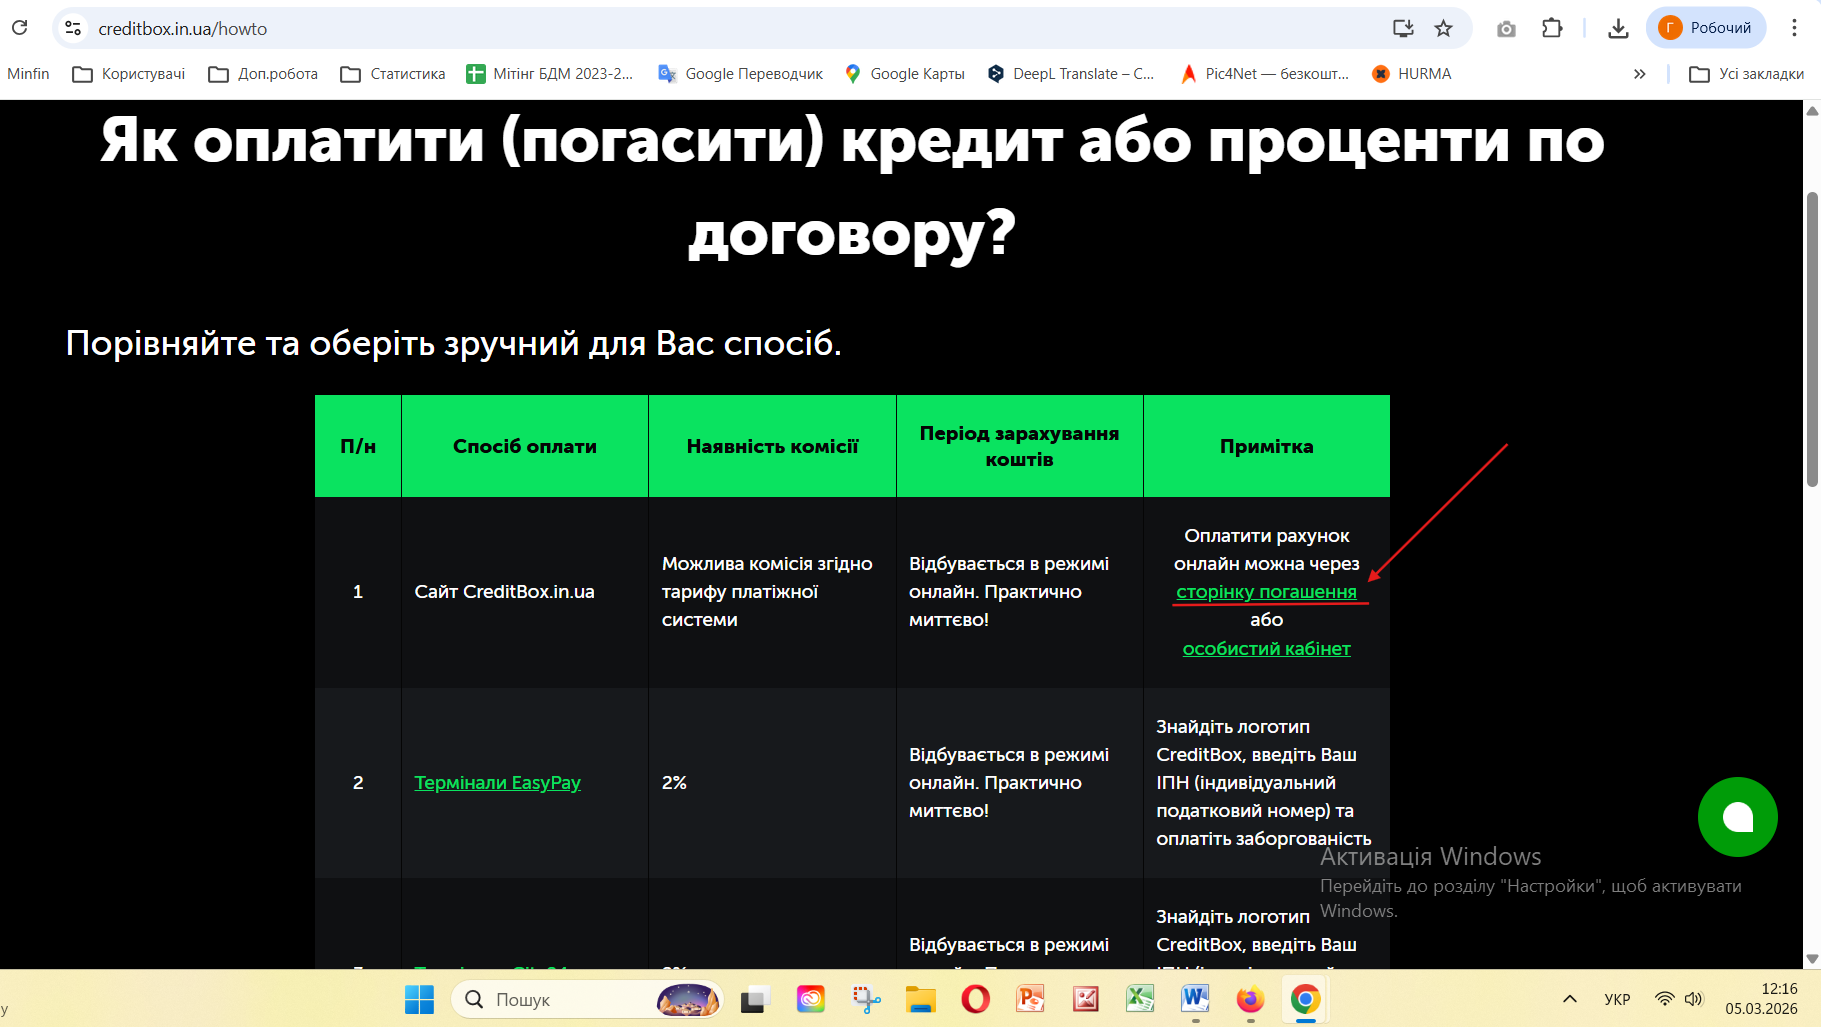Click the Спосіб оплати column header

pyautogui.click(x=525, y=446)
